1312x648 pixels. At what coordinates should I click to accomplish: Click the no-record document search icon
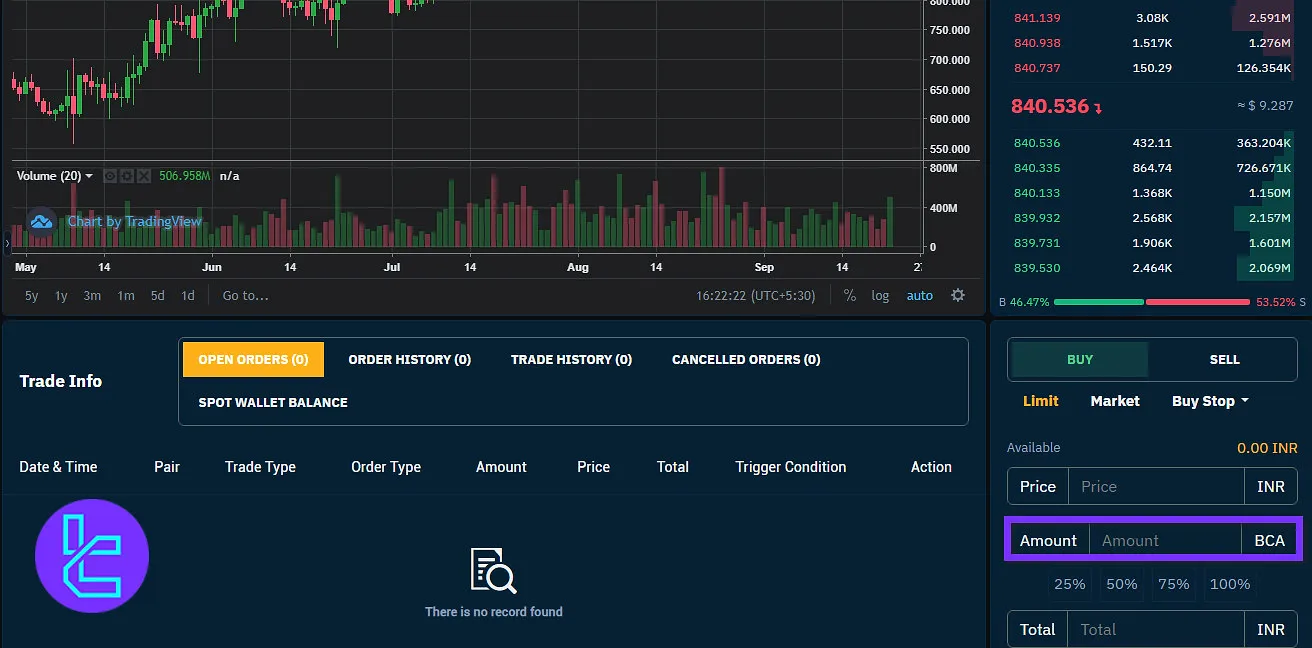493,571
